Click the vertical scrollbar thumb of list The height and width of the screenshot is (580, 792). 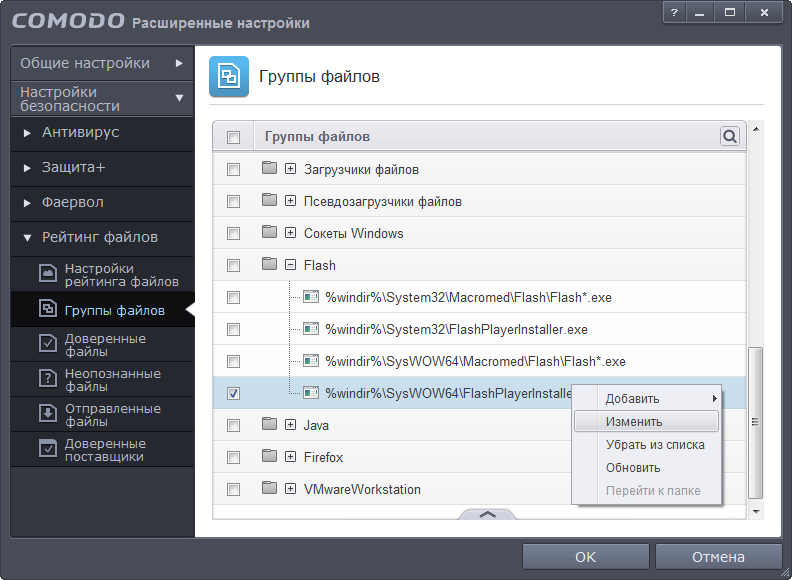(x=756, y=420)
